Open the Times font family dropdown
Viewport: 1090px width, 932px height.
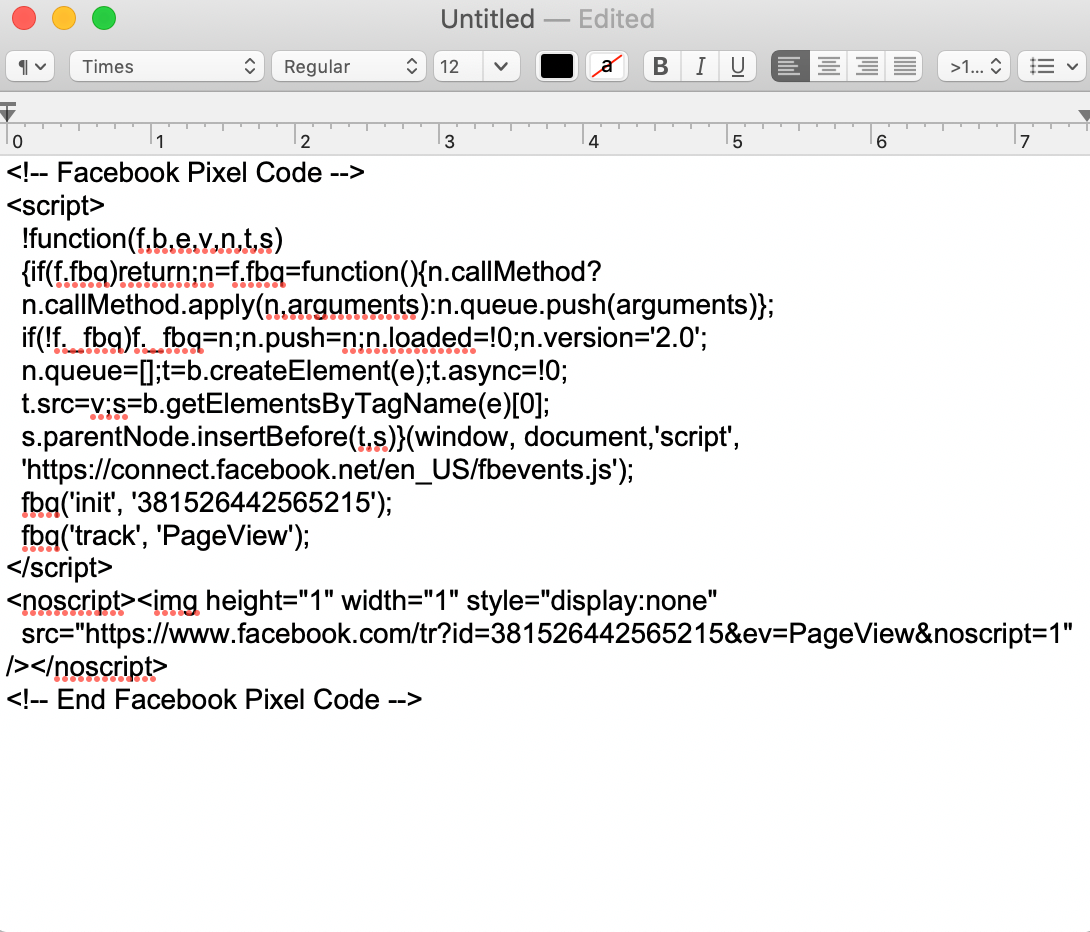coord(167,67)
